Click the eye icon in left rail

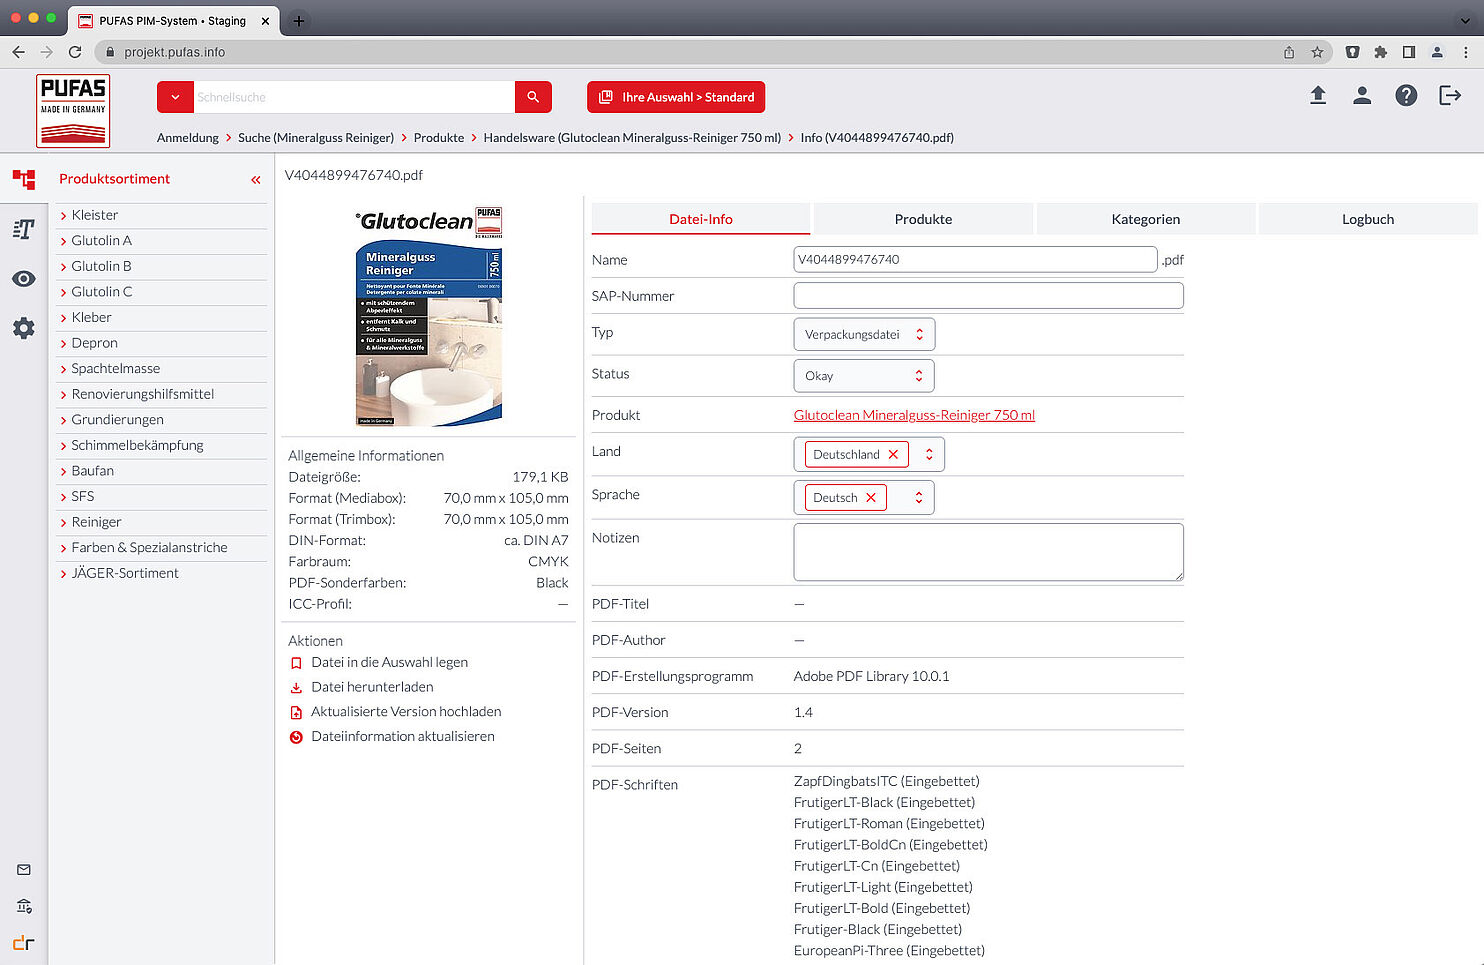pyautogui.click(x=24, y=279)
